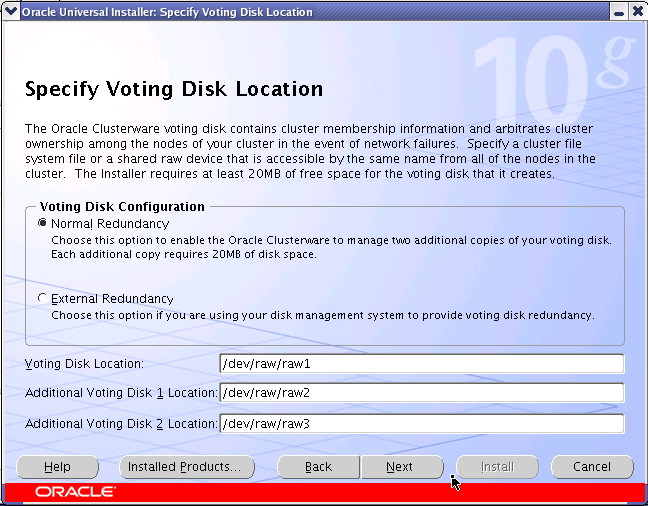Click the Voting Disk Configuration group title
Screen dimensions: 648x506
pyautogui.click(x=122, y=206)
